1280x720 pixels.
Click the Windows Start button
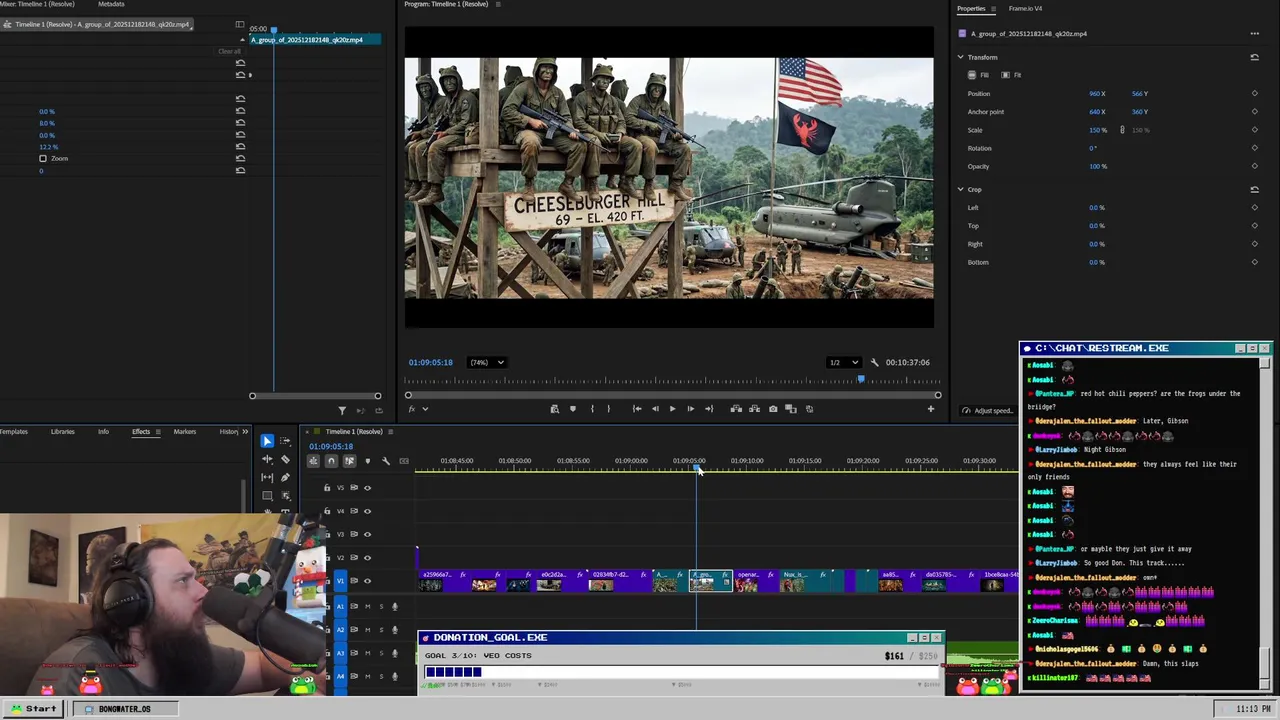pos(34,709)
